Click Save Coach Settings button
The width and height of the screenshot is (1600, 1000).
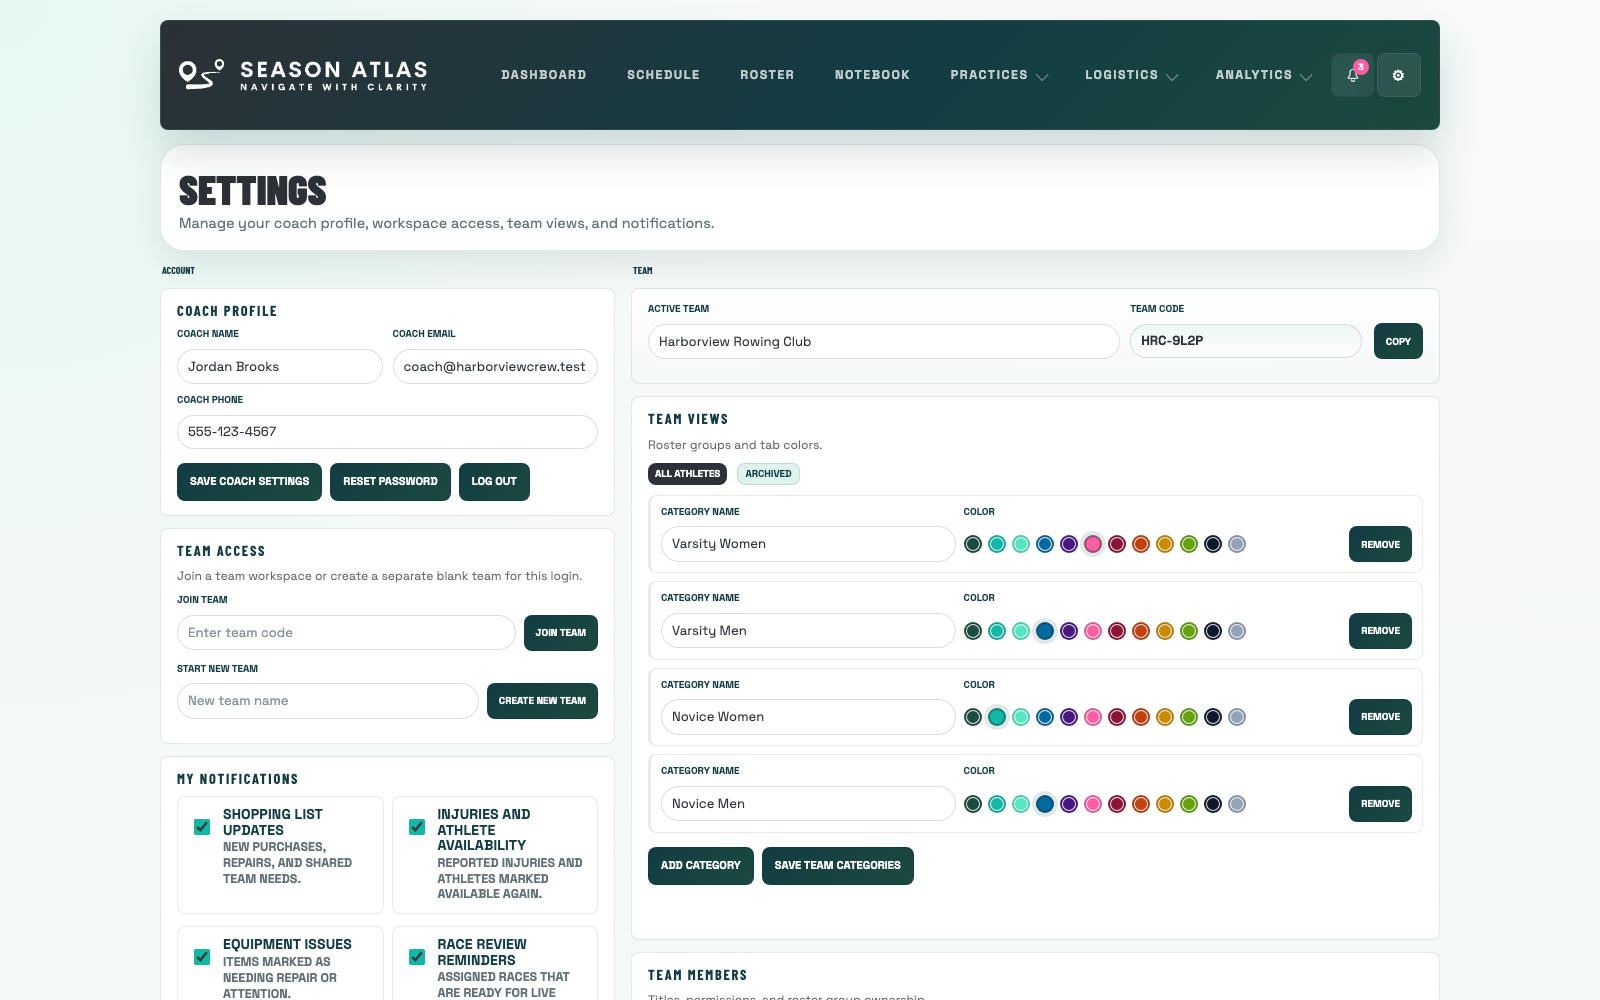tap(249, 482)
